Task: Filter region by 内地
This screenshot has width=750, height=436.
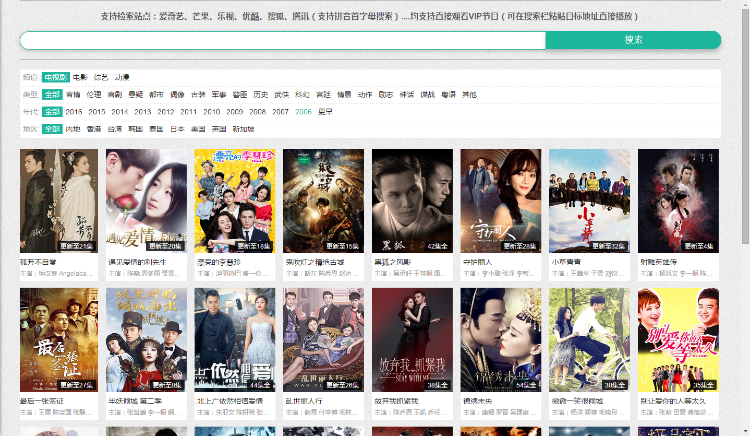Action: (73, 129)
